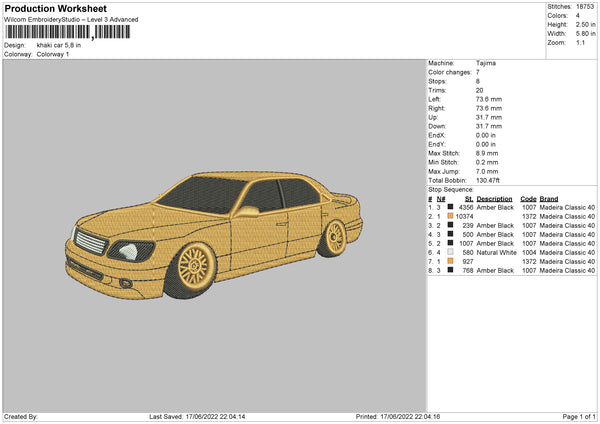The image size is (600, 424).
Task: Click the Brand column header
Action: 549,198
